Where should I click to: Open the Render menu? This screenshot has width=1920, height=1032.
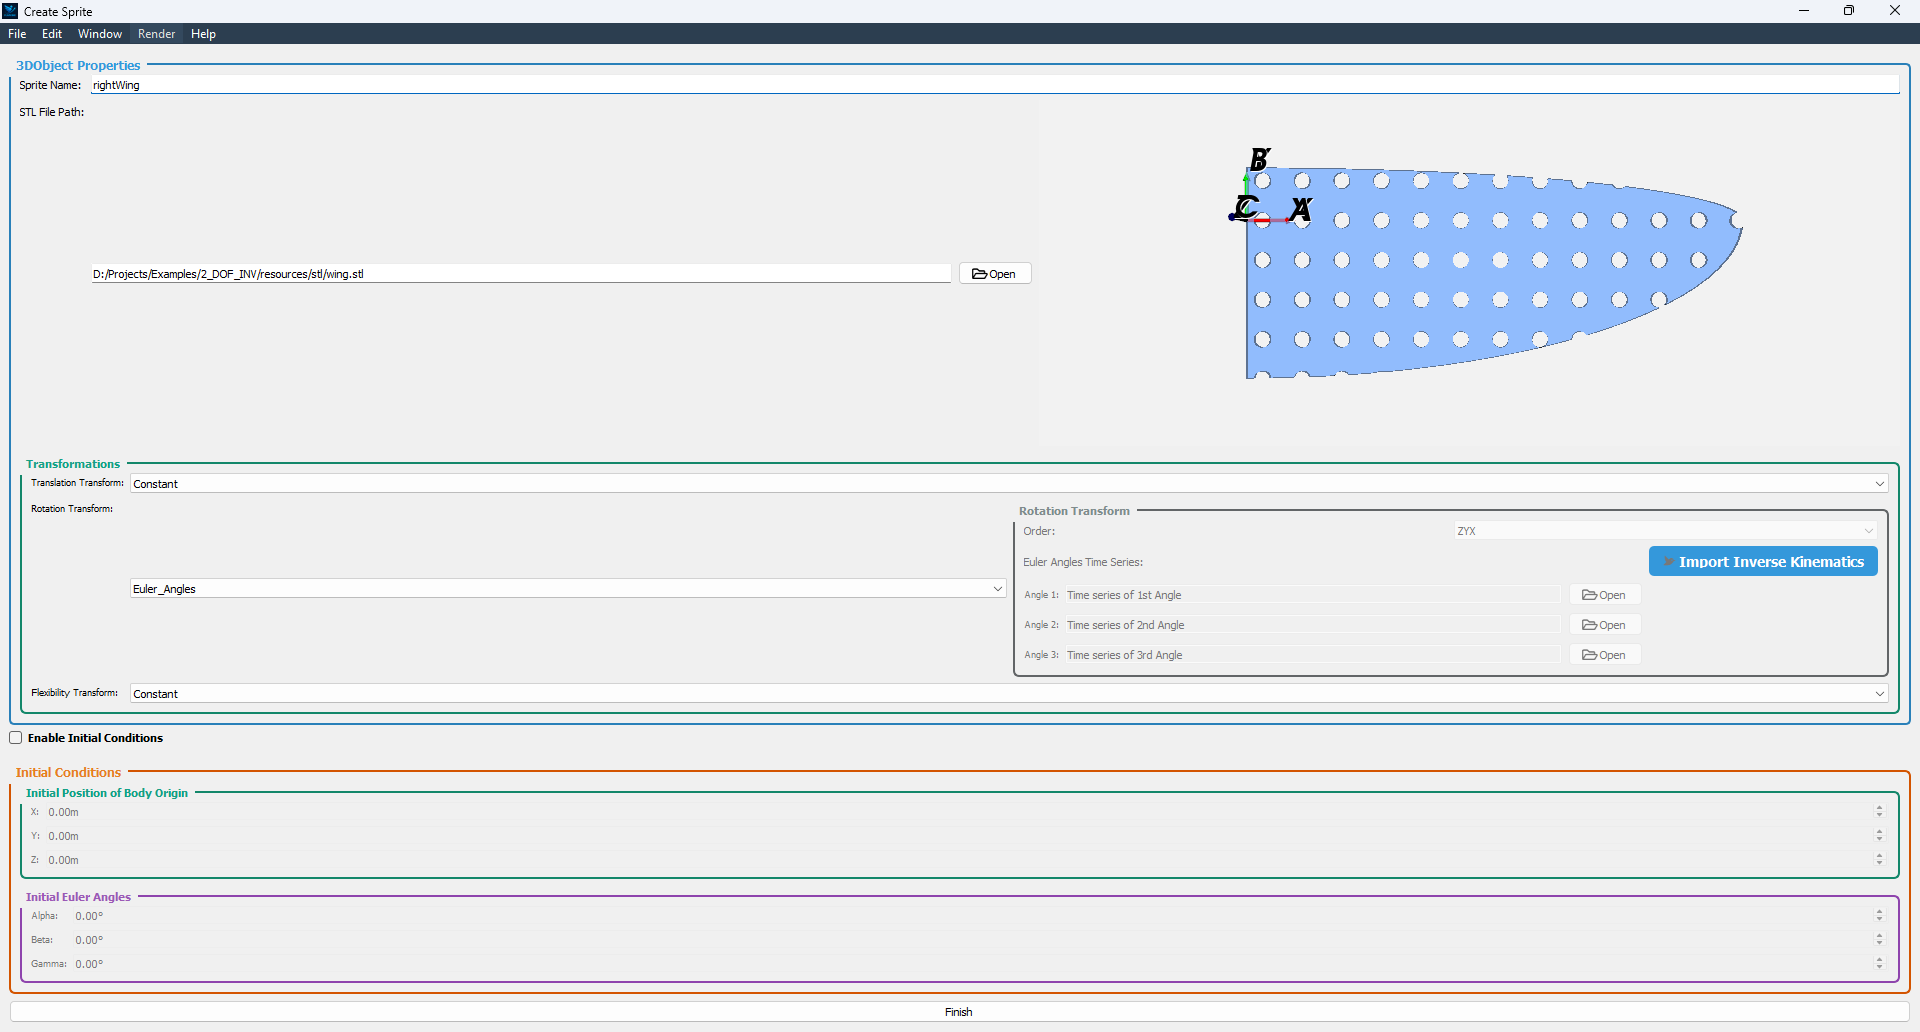[x=156, y=34]
